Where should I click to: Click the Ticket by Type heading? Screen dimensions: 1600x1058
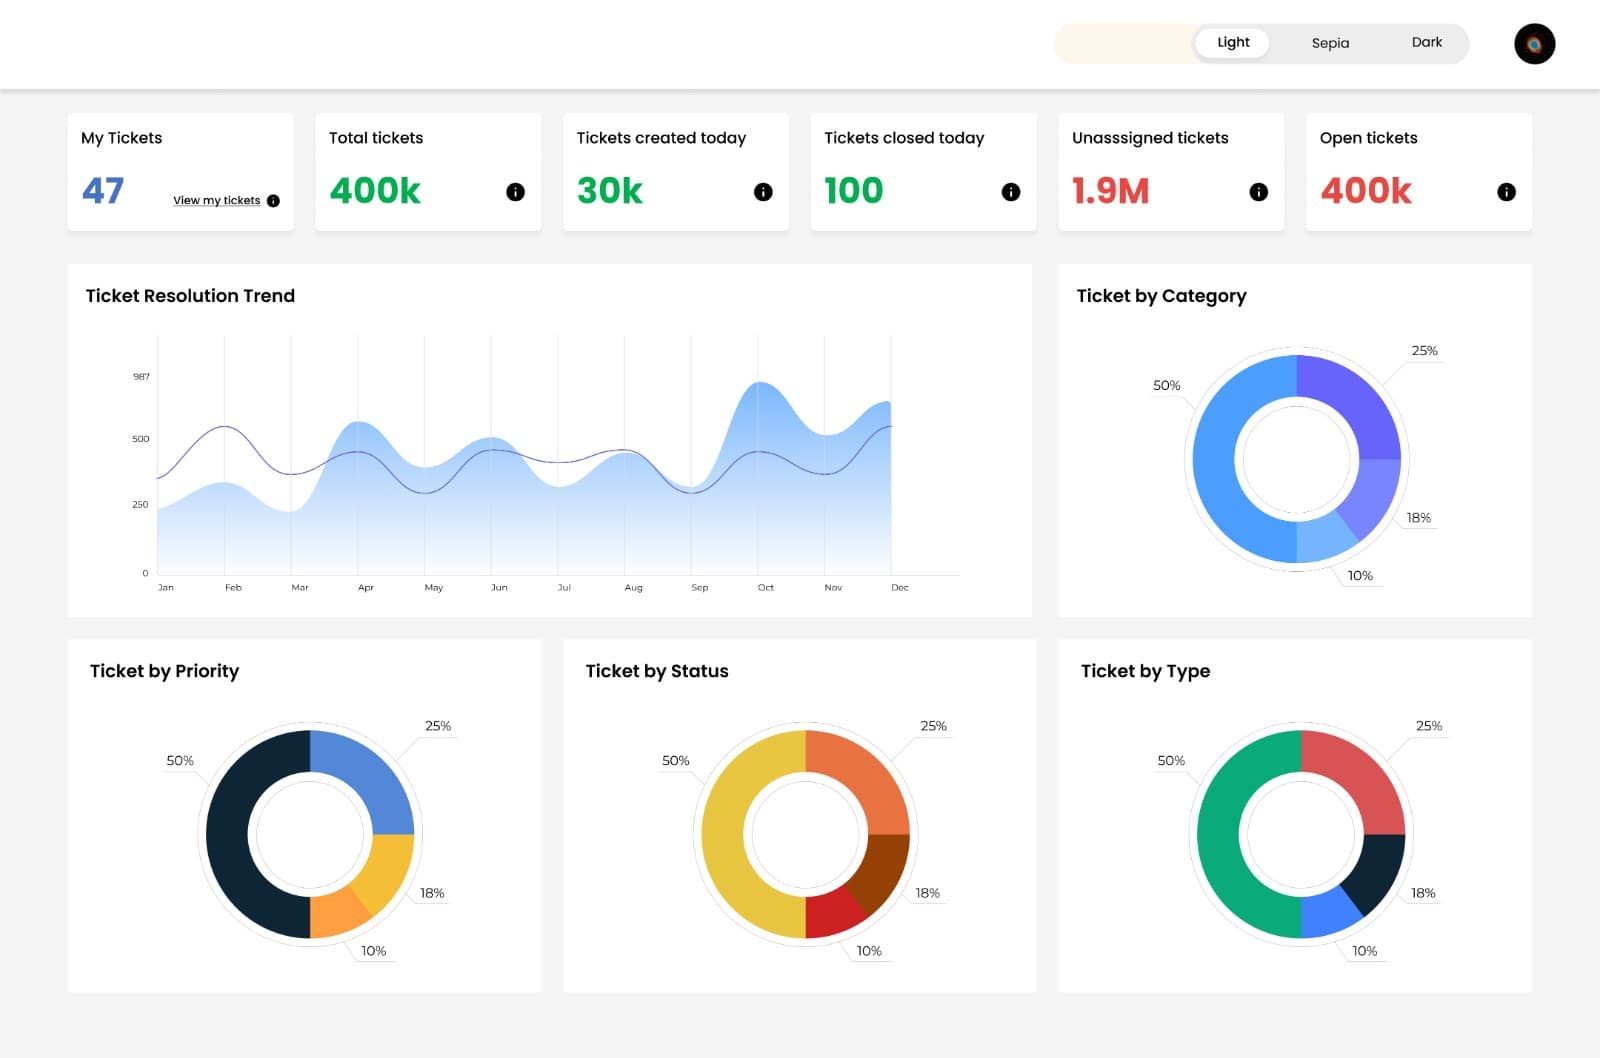point(1145,671)
